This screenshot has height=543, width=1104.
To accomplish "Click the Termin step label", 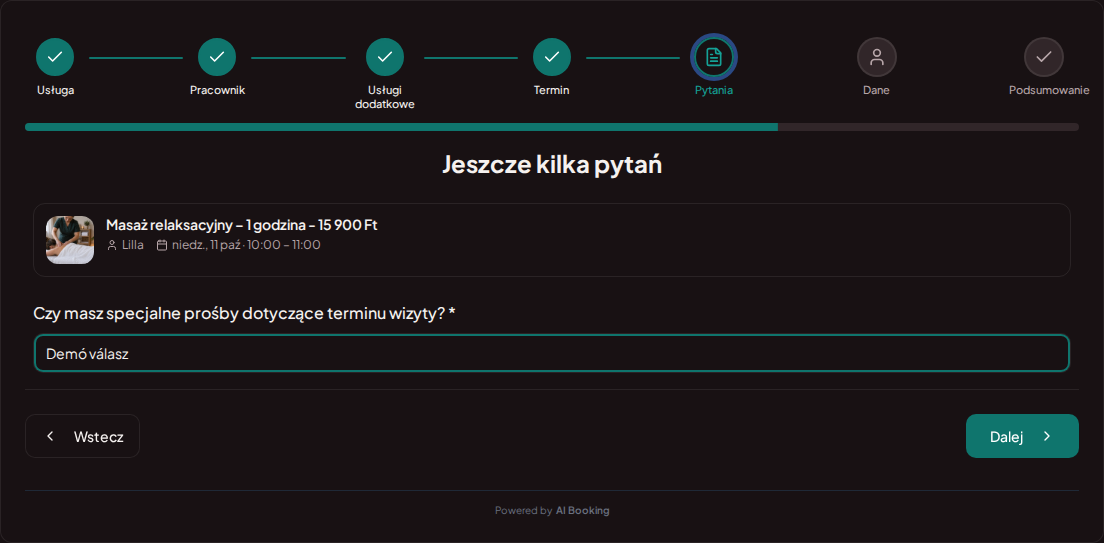I will point(552,90).
